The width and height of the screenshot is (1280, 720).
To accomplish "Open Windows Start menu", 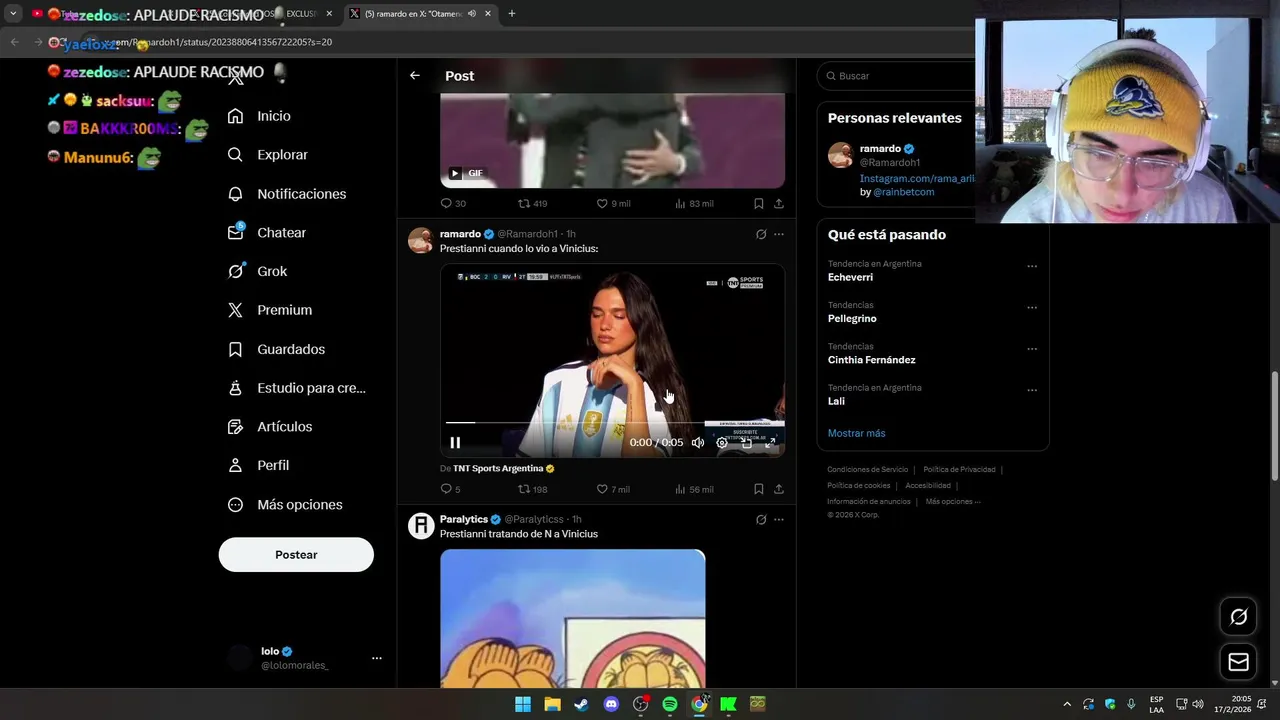I will tap(523, 704).
